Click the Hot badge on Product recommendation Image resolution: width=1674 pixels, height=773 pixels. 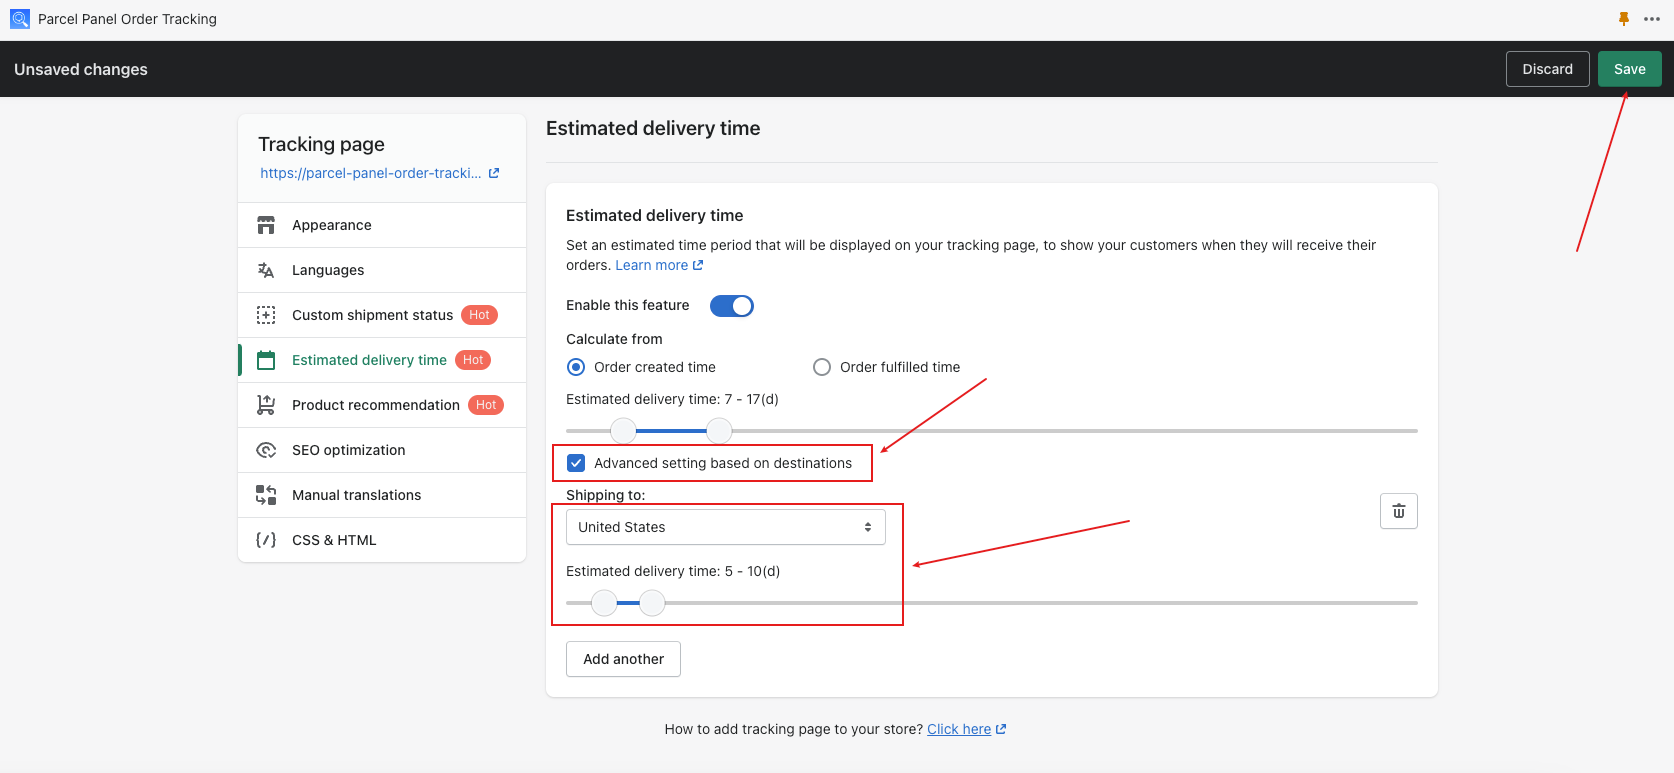[486, 405]
